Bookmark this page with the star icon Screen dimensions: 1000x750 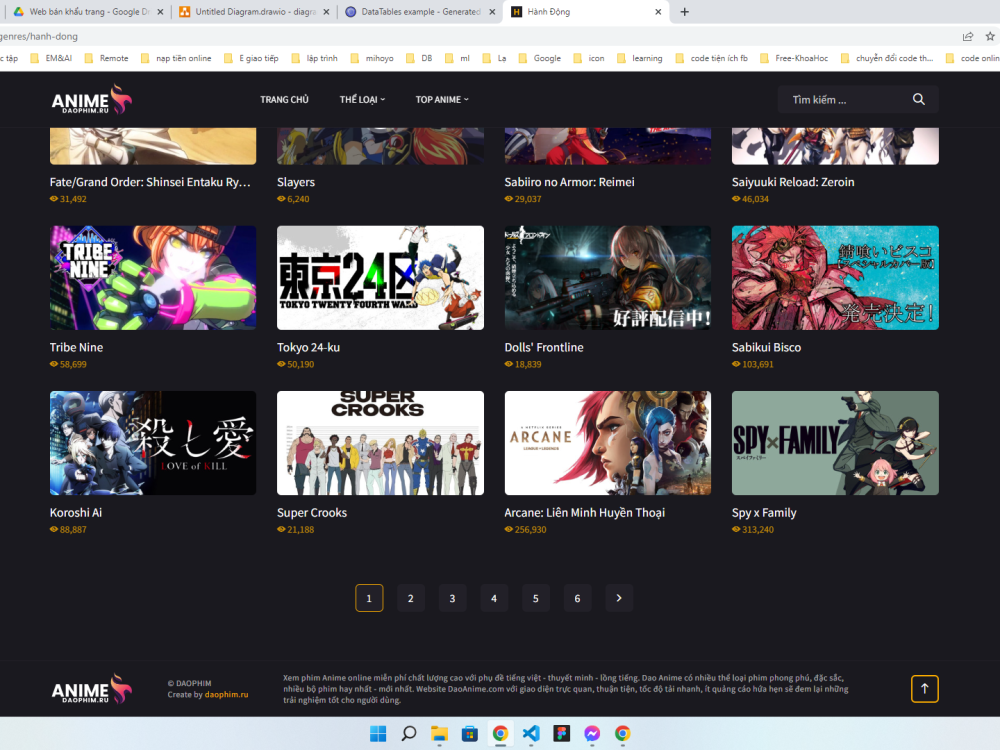coord(990,36)
